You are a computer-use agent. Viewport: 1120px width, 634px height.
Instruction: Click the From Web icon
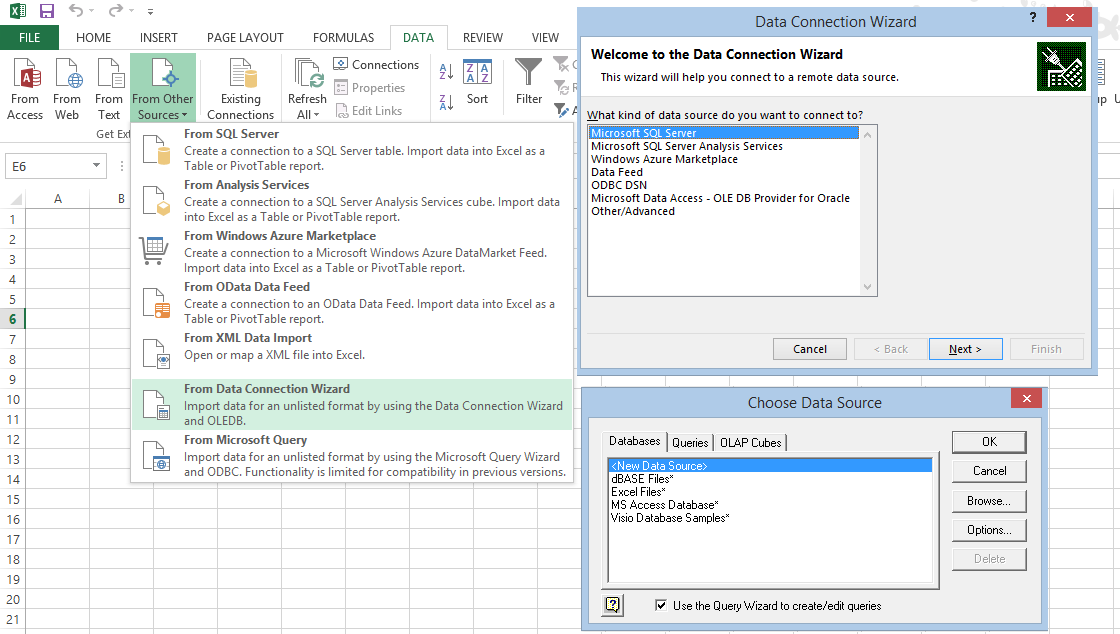pyautogui.click(x=67, y=89)
